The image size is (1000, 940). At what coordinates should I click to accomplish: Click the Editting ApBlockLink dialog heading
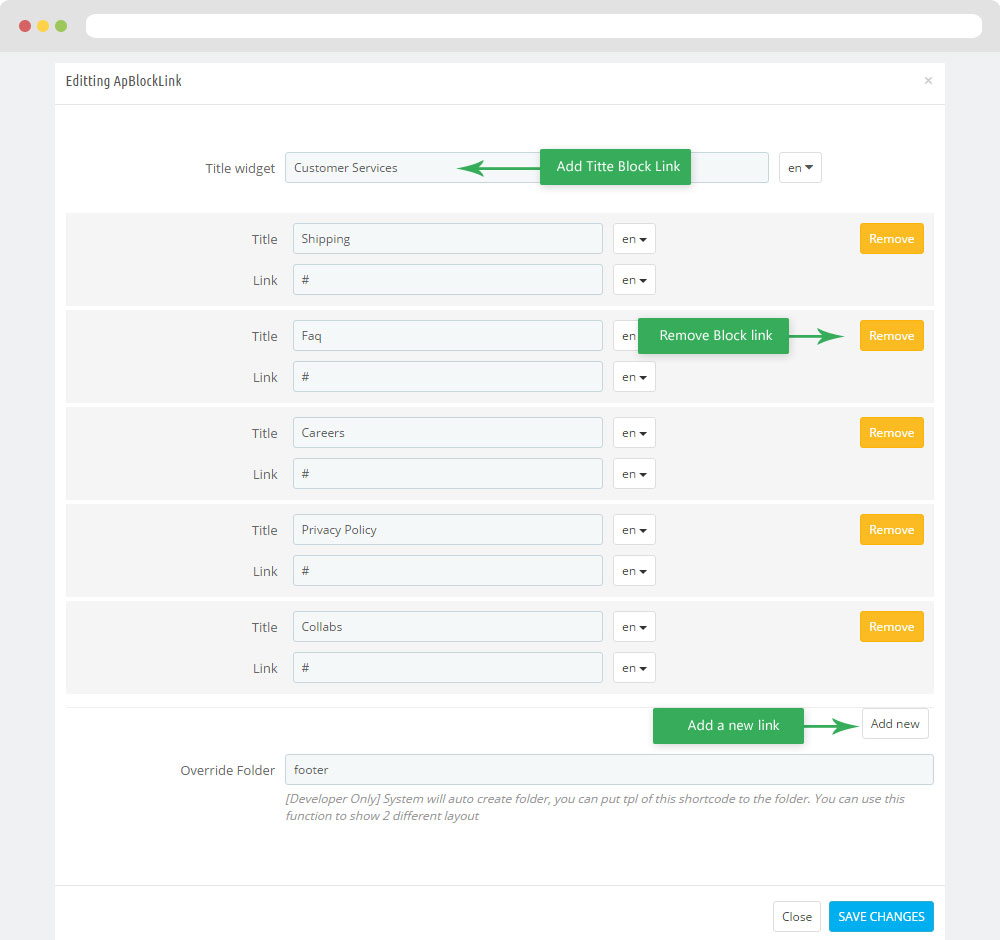tap(124, 81)
